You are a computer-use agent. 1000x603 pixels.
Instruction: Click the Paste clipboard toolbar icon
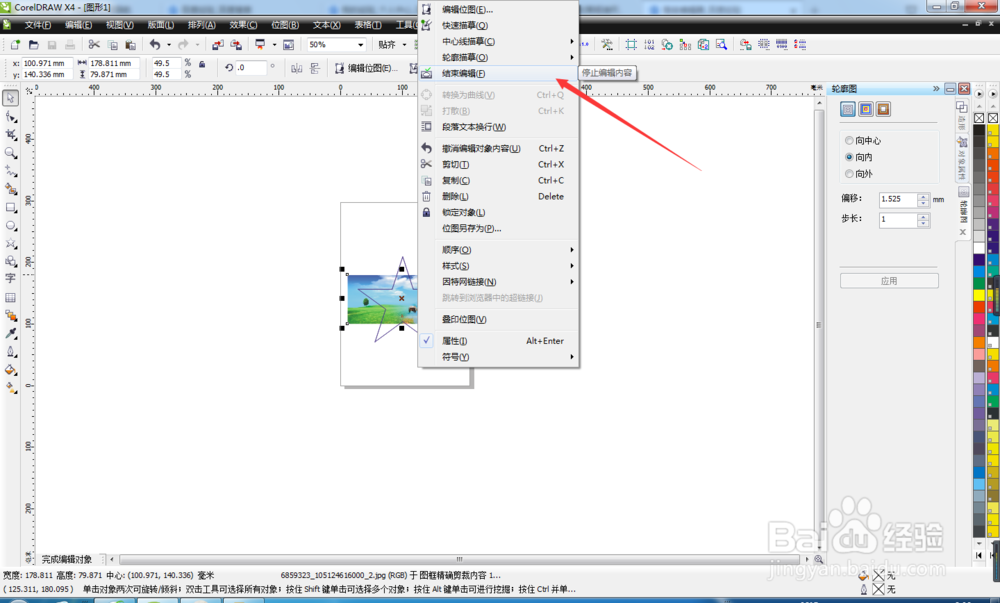131,45
